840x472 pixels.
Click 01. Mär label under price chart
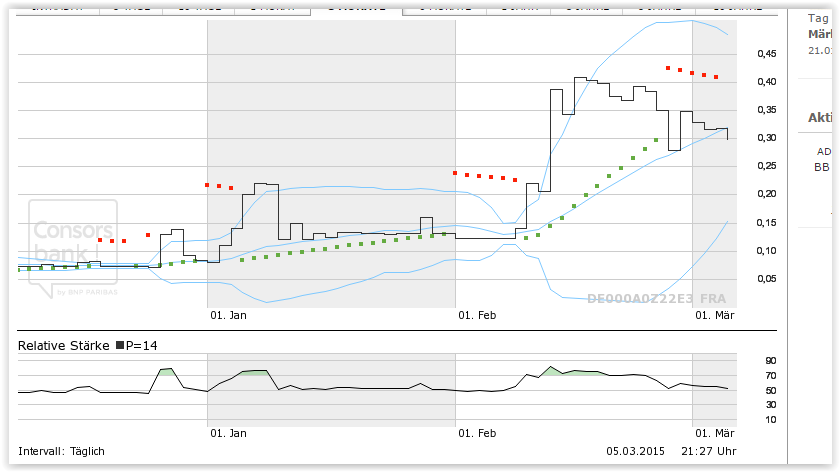click(715, 316)
